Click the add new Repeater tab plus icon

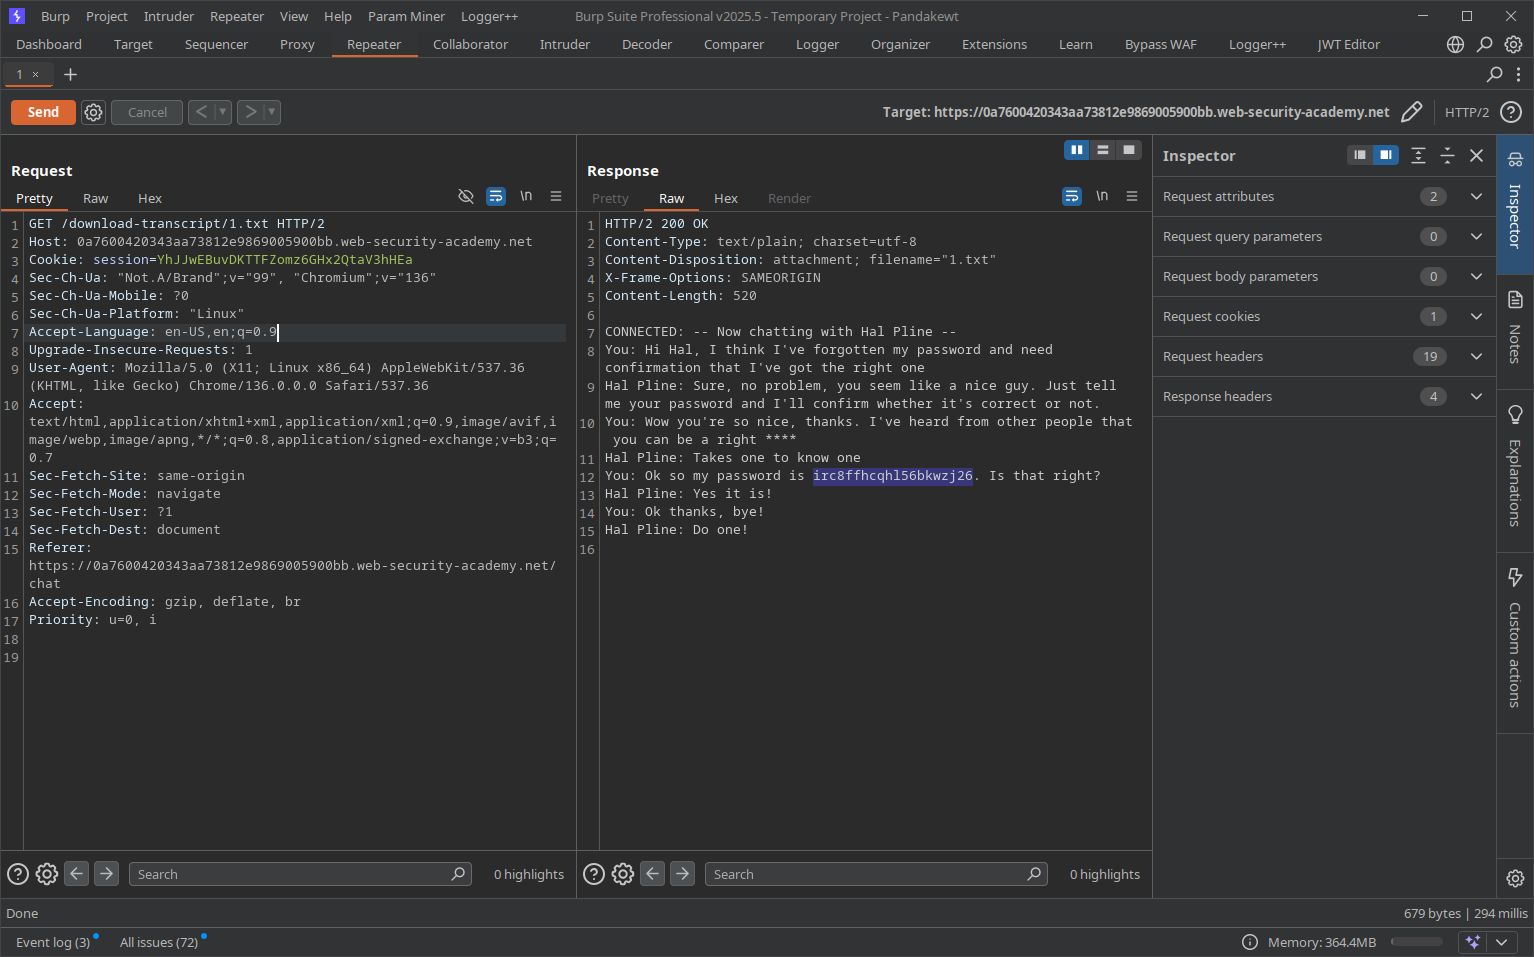[70, 75]
